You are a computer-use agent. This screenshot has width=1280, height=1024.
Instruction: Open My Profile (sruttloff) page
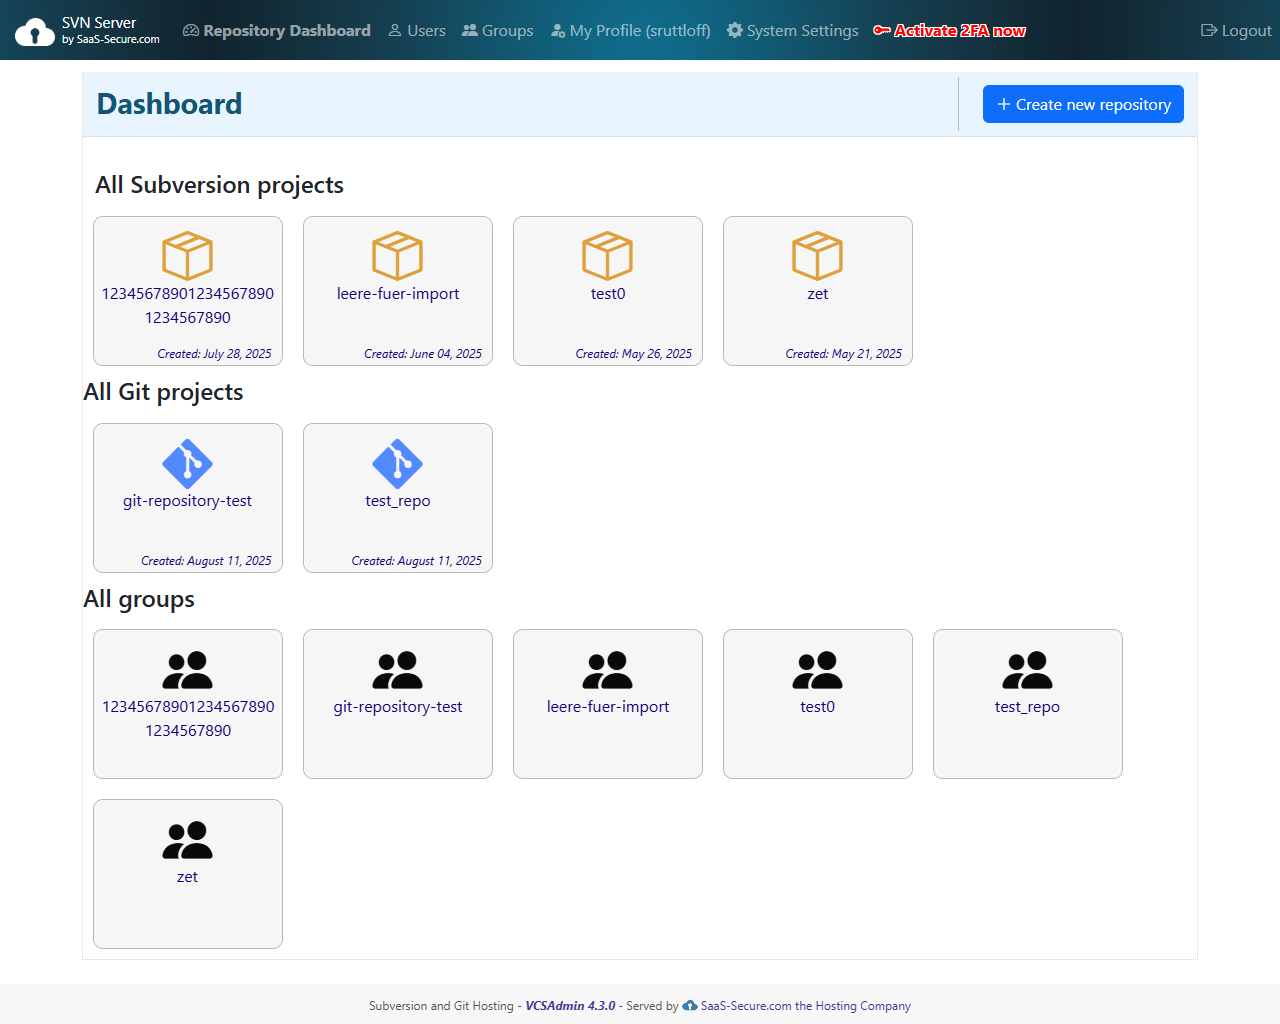click(x=631, y=31)
